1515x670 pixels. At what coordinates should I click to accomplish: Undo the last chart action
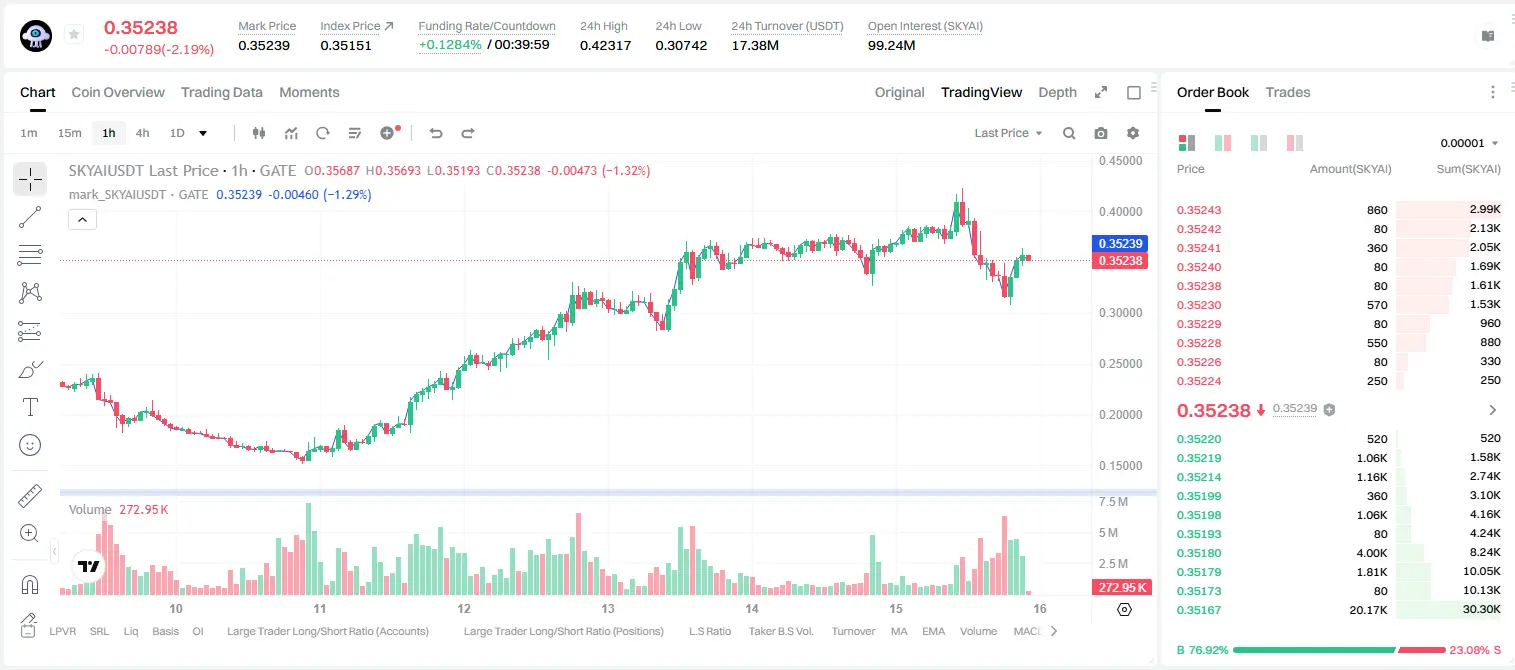(435, 133)
